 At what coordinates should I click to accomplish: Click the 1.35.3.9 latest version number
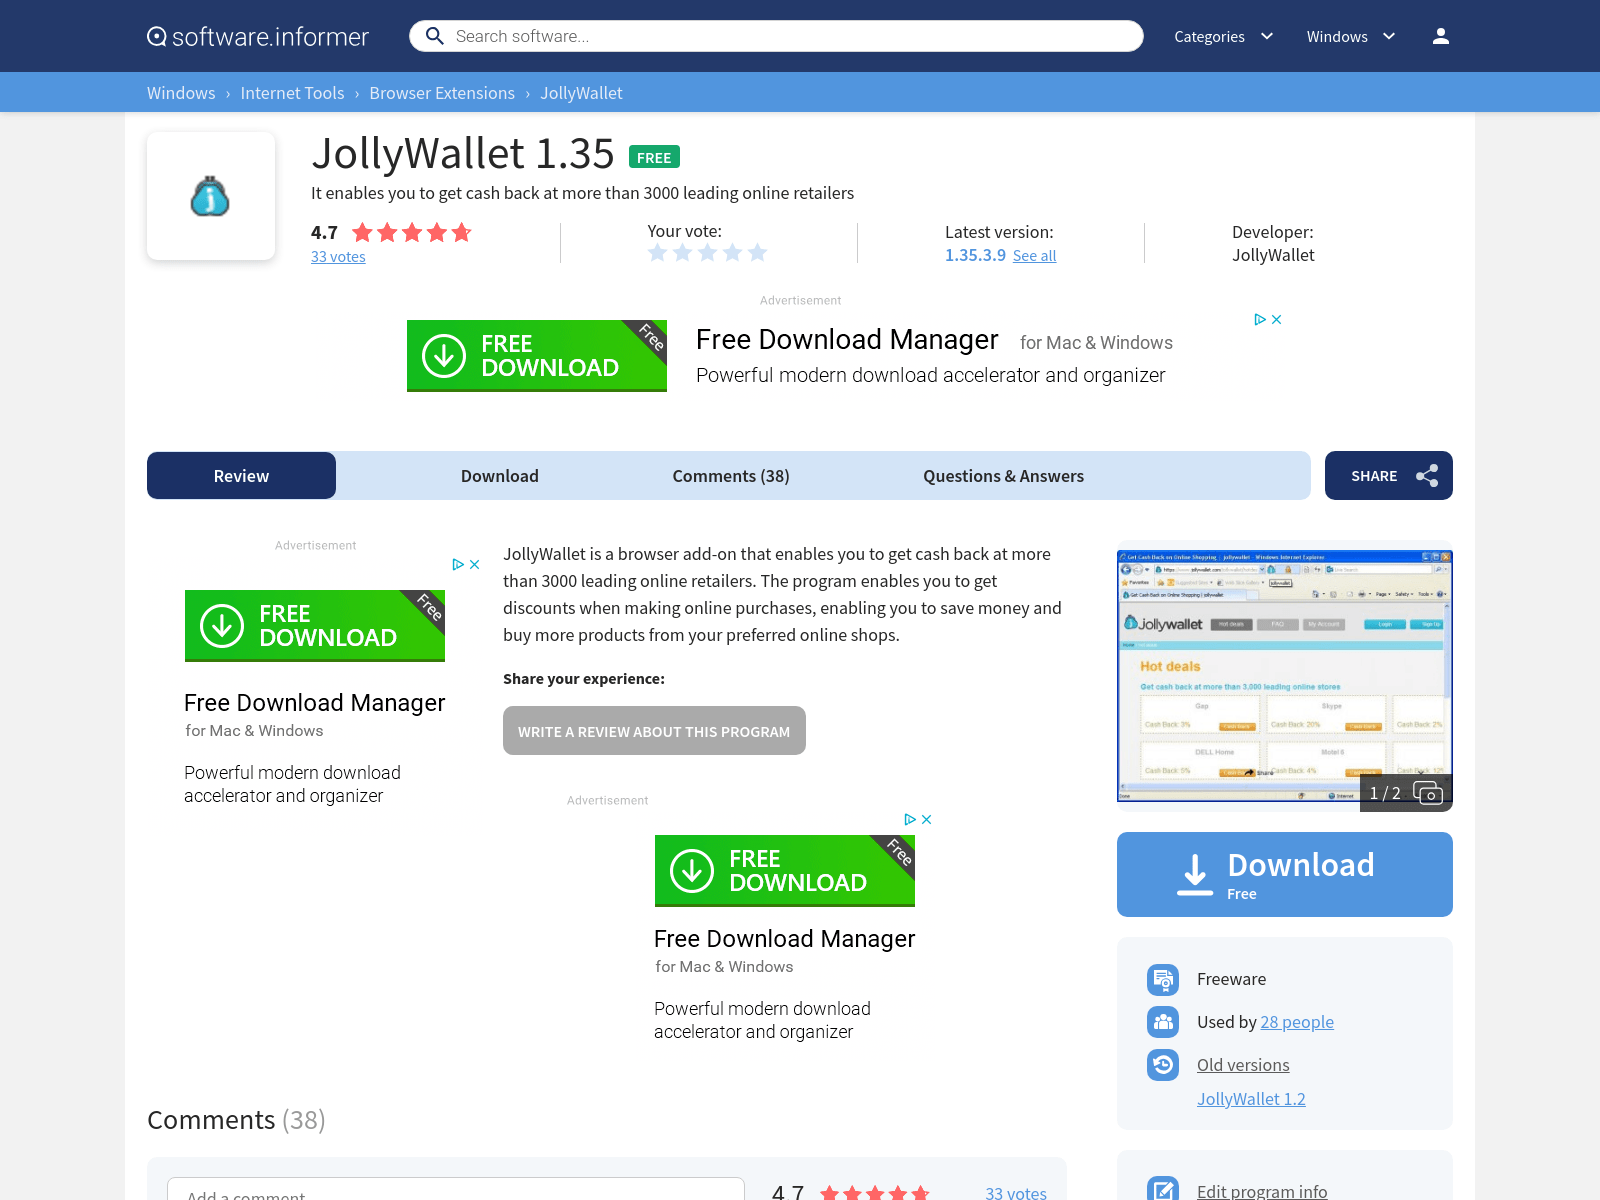pos(975,255)
